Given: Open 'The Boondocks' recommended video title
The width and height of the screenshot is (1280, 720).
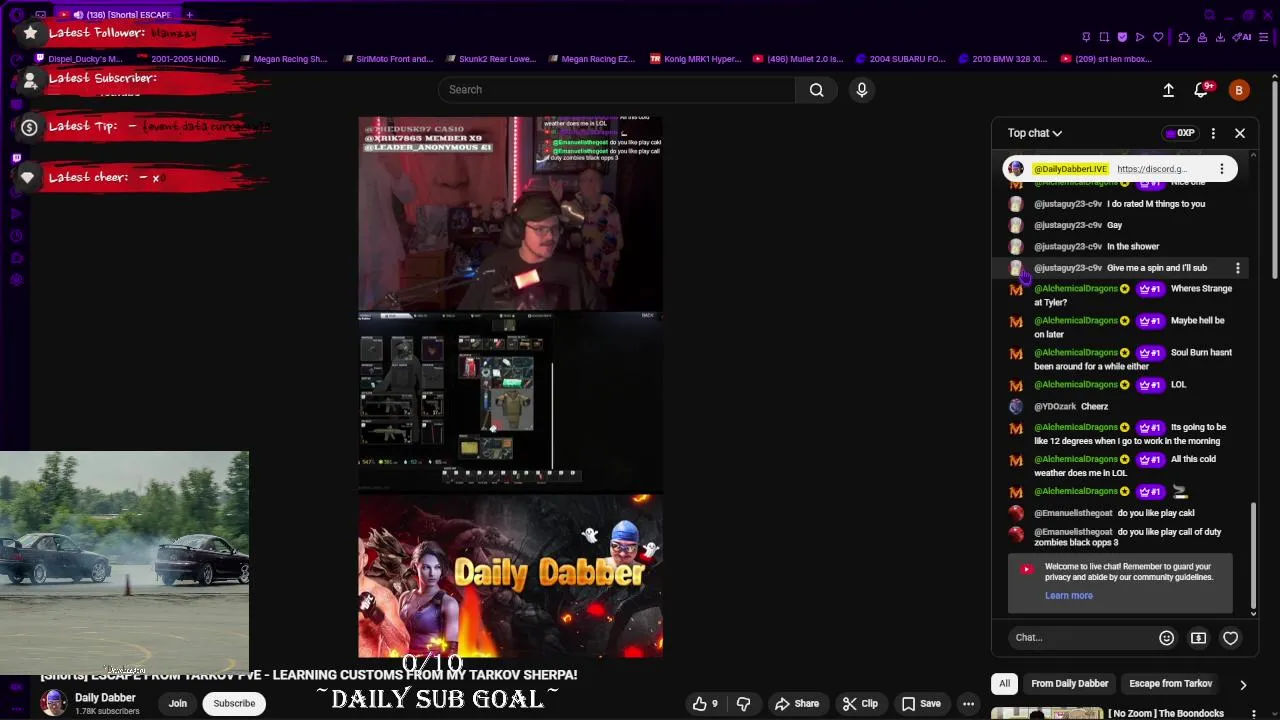Looking at the screenshot, I should [1166, 714].
